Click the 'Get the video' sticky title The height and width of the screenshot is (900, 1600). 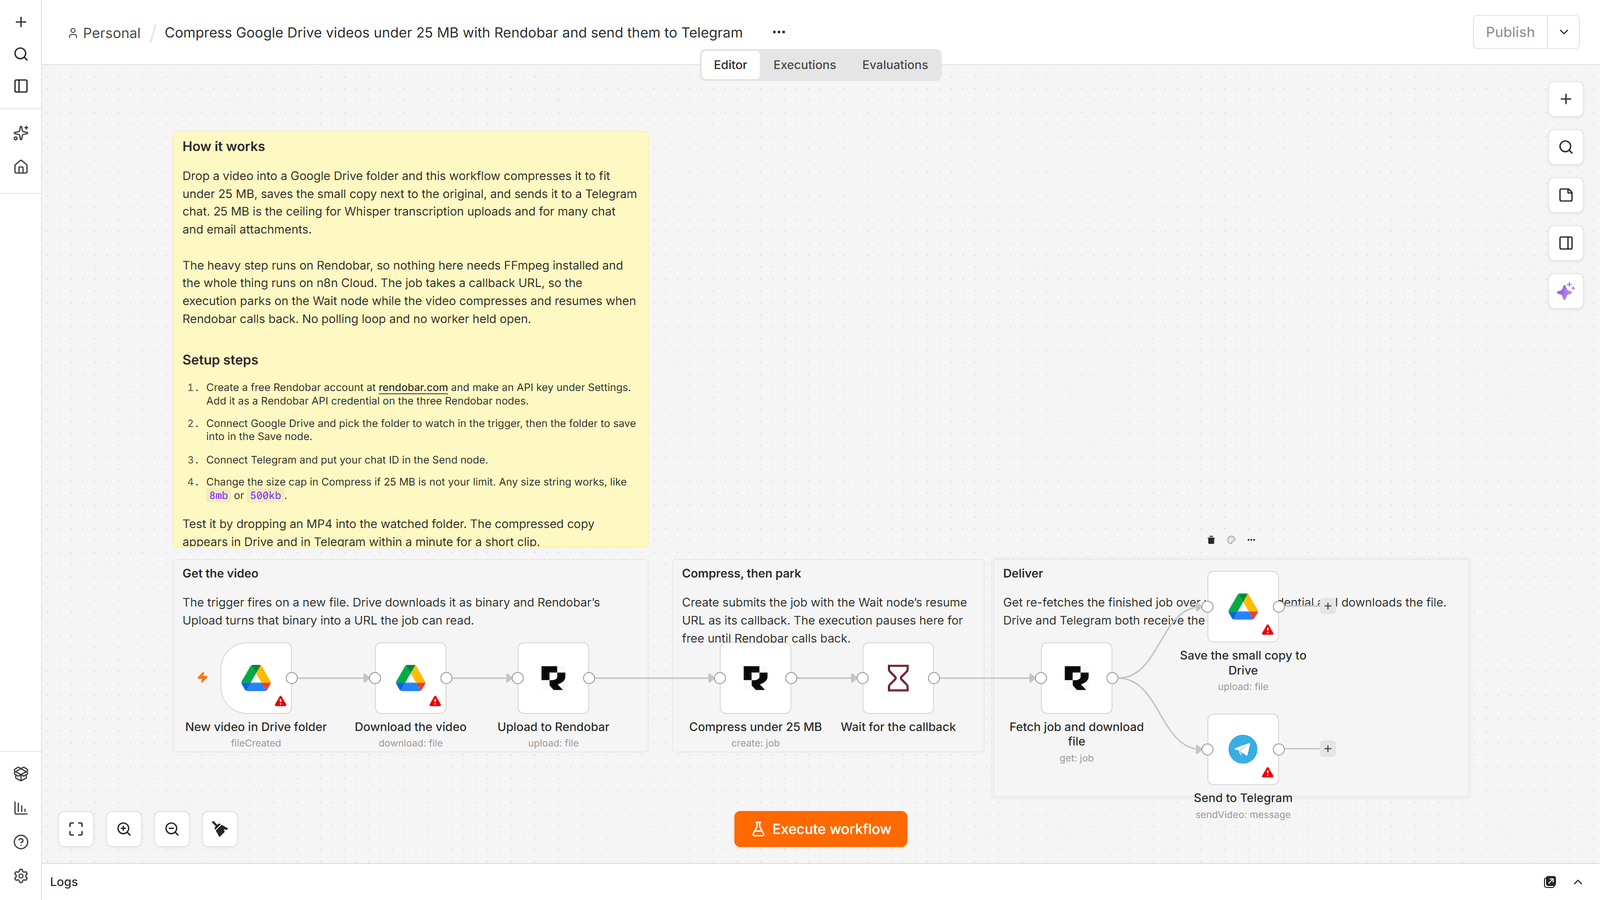[220, 574]
